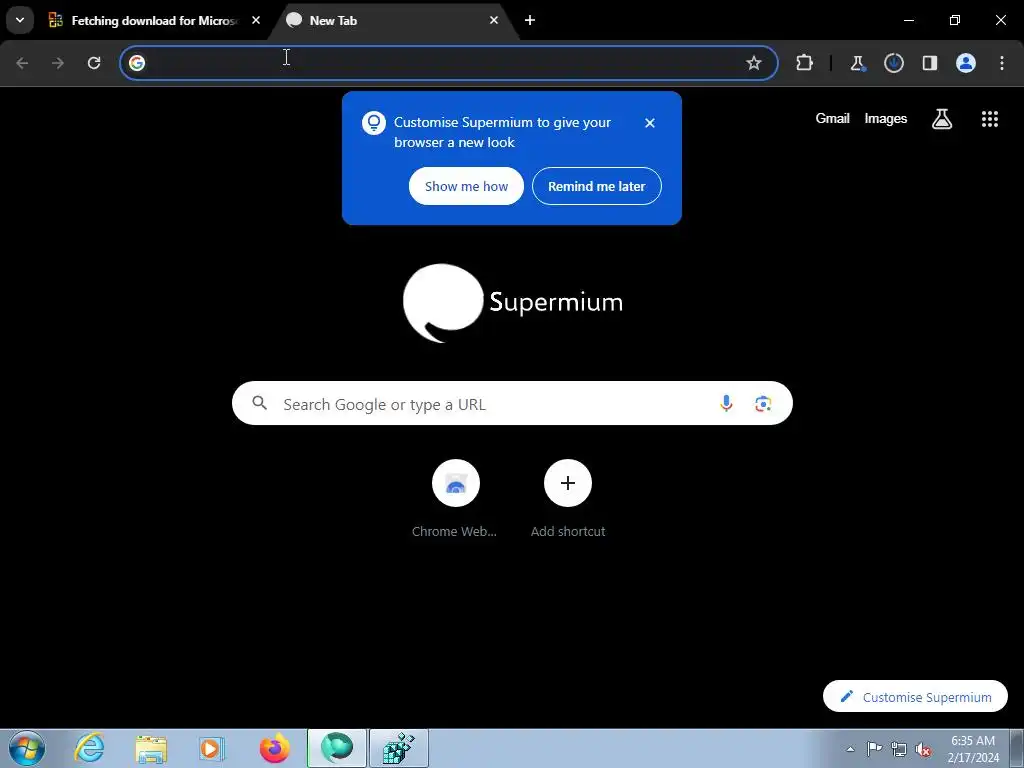Close the Fetching download tab

tap(256, 21)
